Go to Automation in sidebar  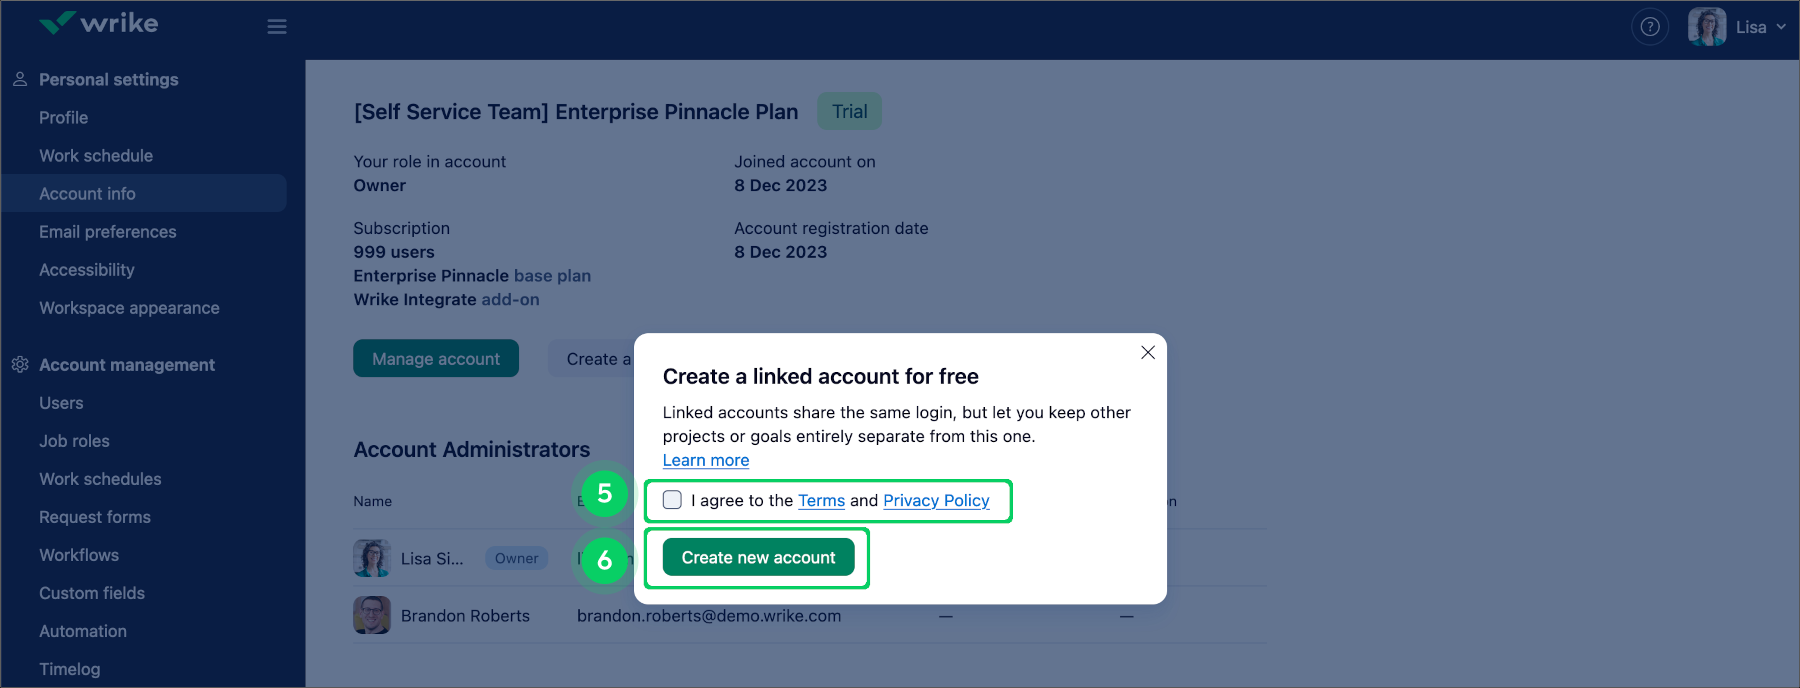click(83, 631)
